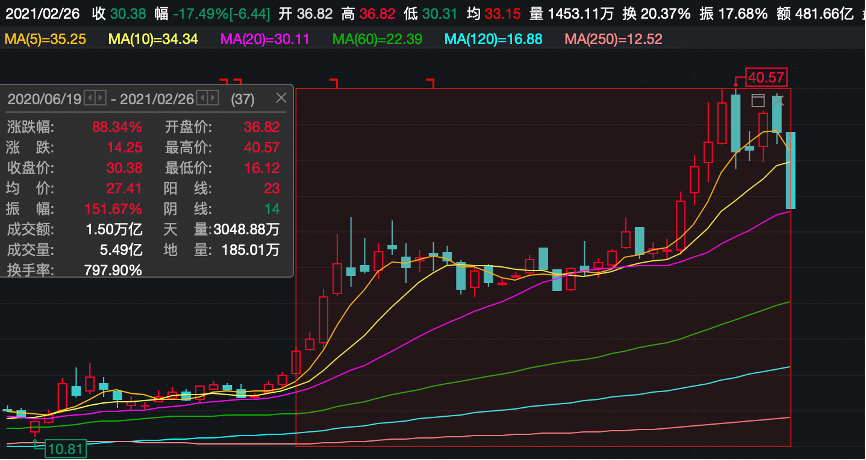
Task: Click the amplitude 17.68% in header
Action: click(x=742, y=14)
